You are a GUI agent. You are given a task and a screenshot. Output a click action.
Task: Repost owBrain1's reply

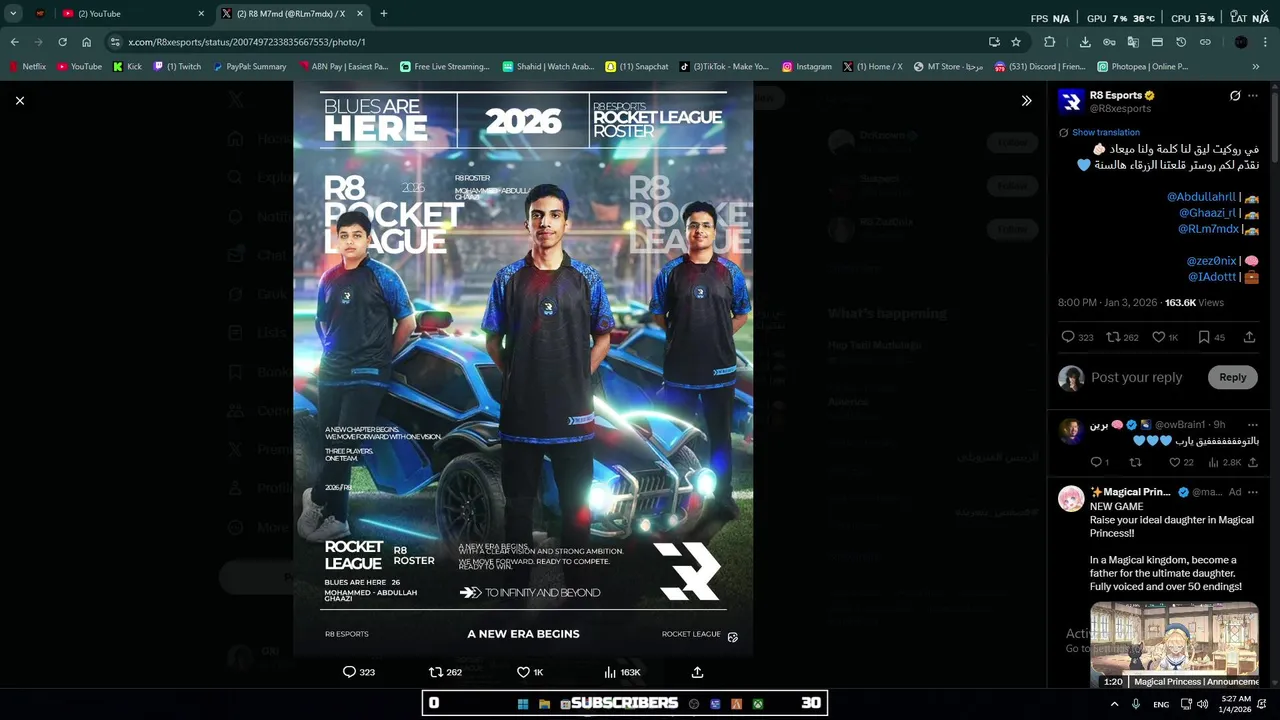click(x=1135, y=462)
